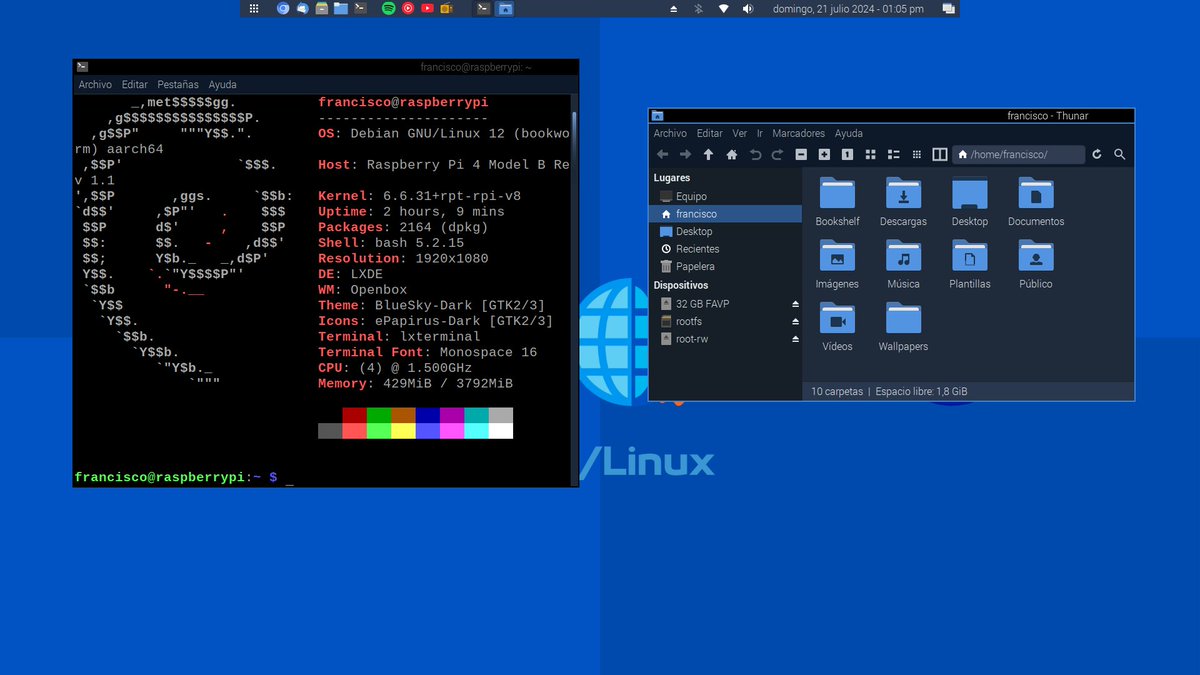Launch YouTube from top panel
Screen dimensions: 1200x675
pyautogui.click(x=428, y=8)
